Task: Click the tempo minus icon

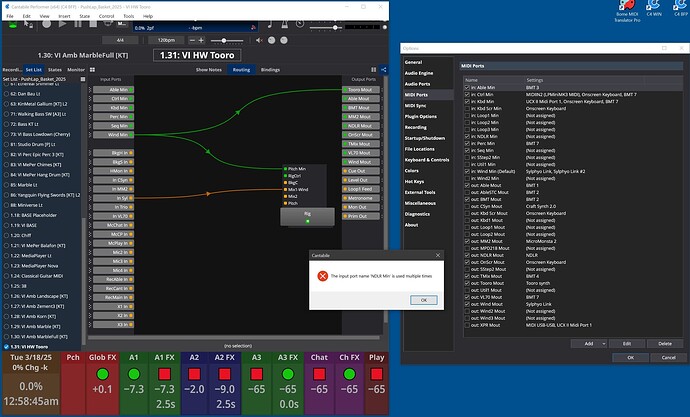Action: click(x=192, y=40)
